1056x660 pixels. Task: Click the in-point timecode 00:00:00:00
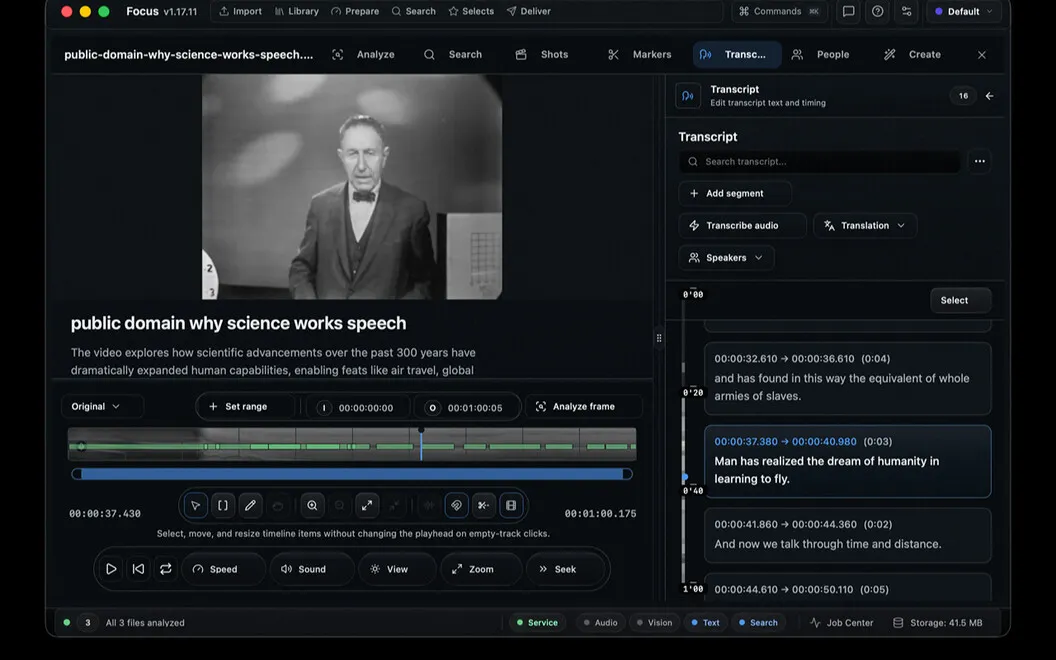[358, 407]
